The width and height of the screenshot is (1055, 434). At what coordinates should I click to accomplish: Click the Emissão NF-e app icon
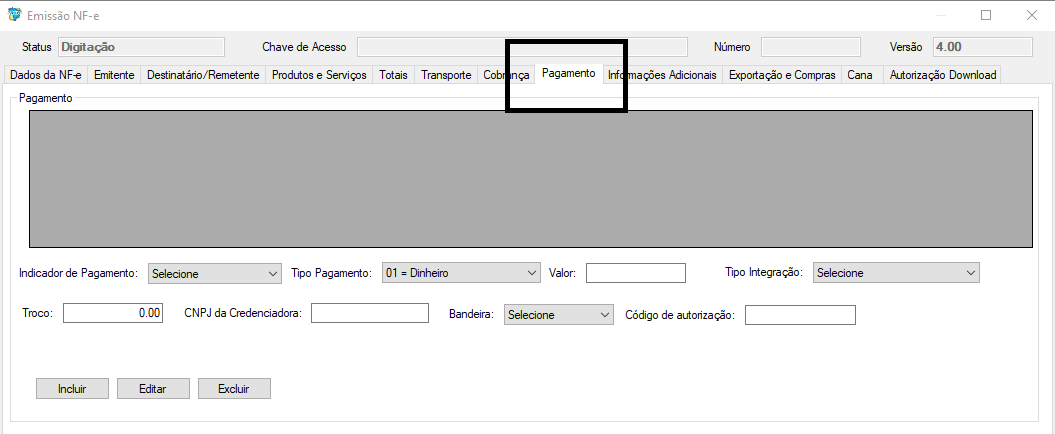coord(13,15)
